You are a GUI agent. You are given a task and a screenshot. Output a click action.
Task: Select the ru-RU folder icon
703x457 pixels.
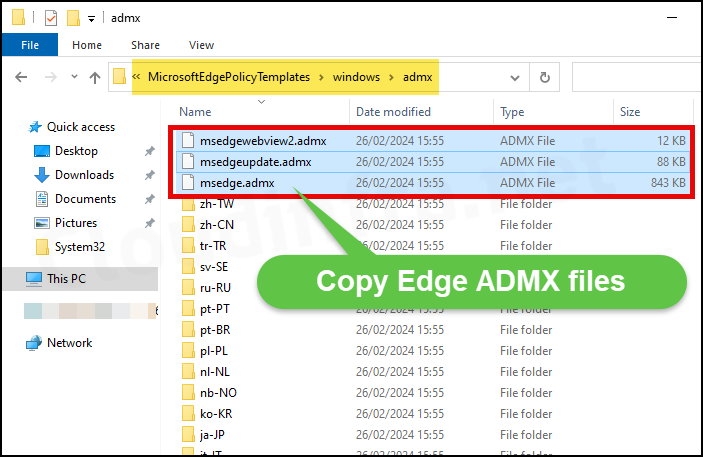188,287
